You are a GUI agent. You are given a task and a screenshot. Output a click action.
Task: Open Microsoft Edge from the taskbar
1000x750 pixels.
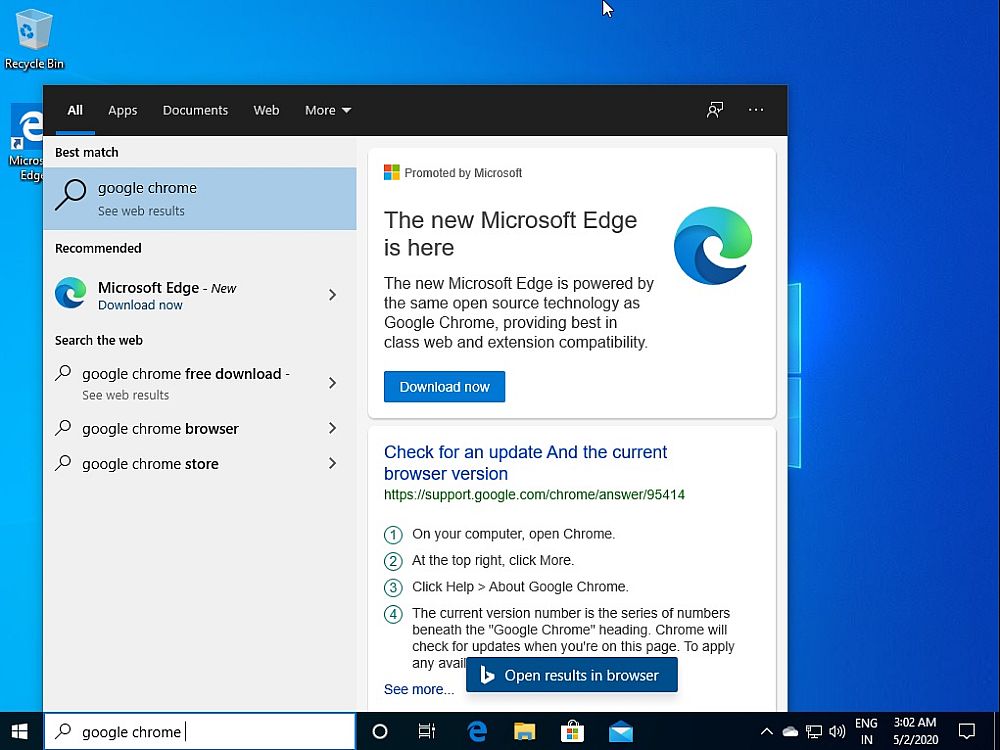(477, 731)
